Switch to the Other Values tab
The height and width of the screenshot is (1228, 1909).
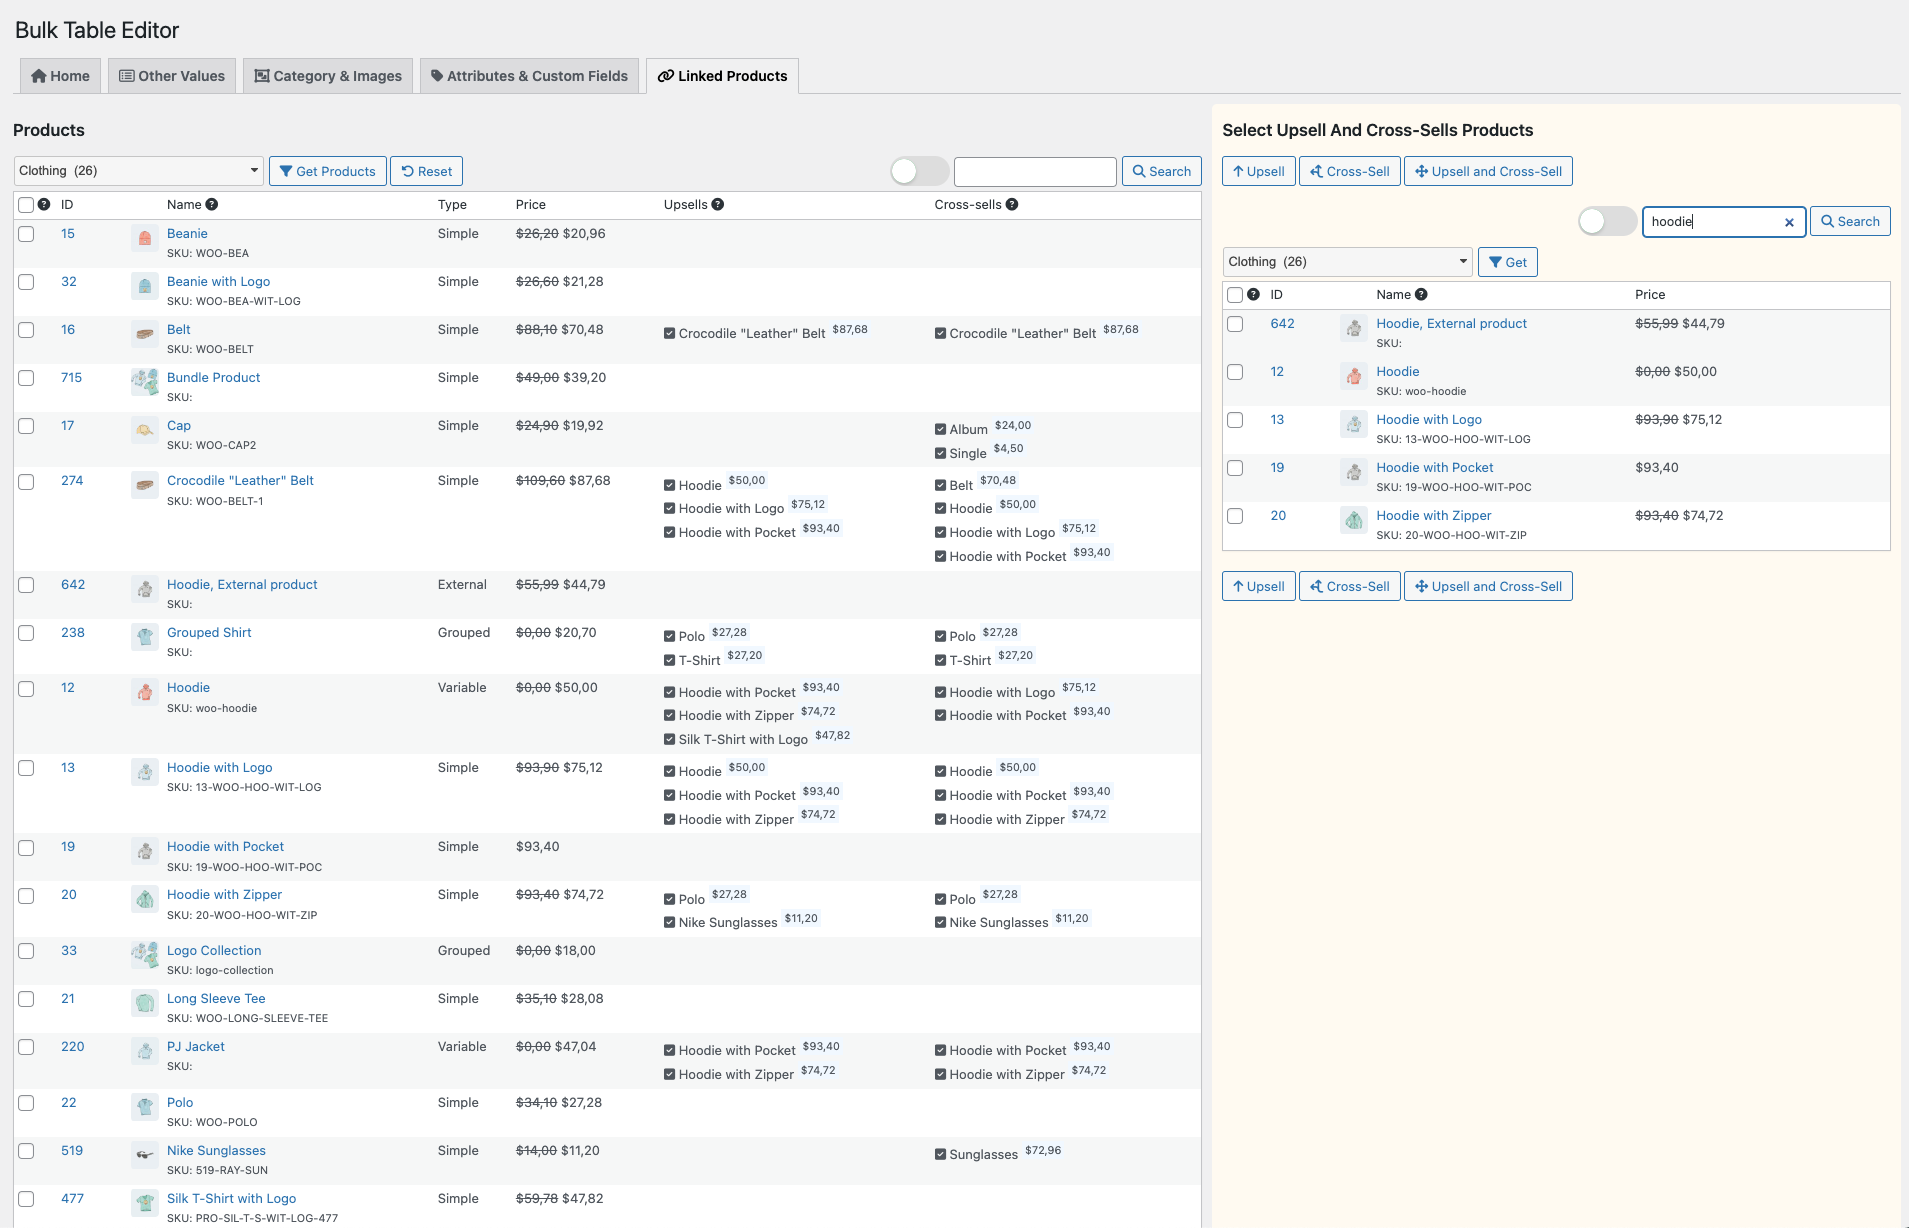[172, 75]
